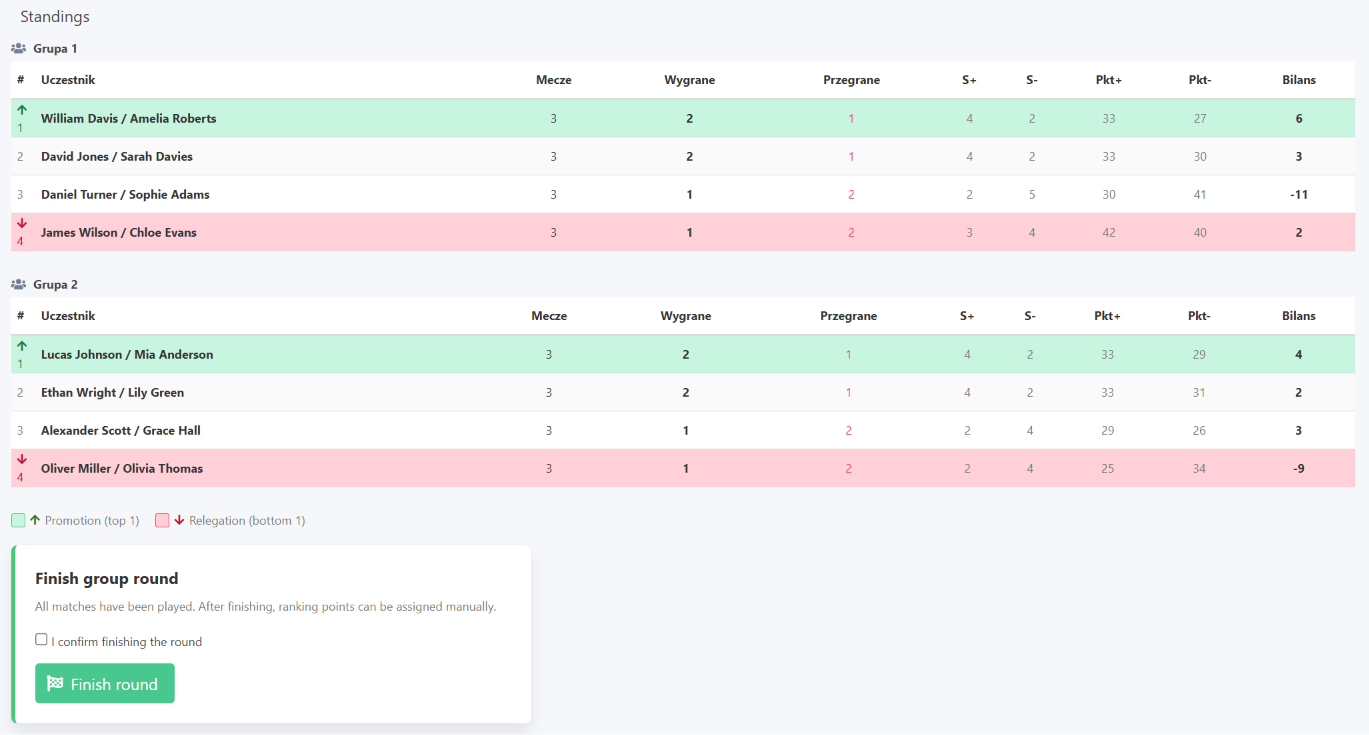Click Wygrane header in Grupa 2 table
The width and height of the screenshot is (1369, 735).
point(686,316)
